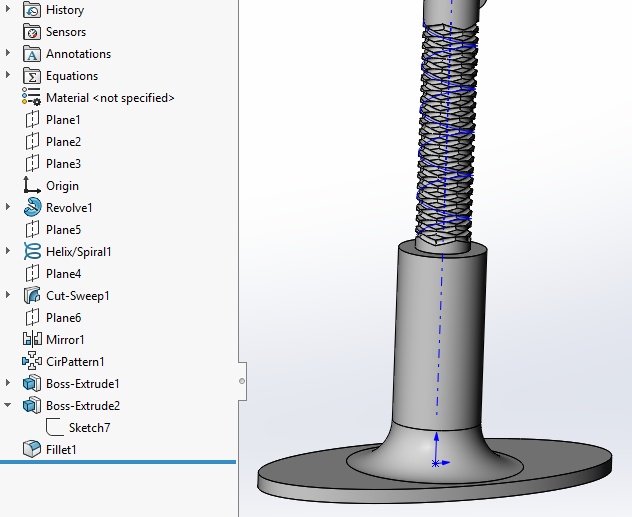Expand the Revolve1 feature
Viewport: 632px width, 517px height.
(8, 208)
